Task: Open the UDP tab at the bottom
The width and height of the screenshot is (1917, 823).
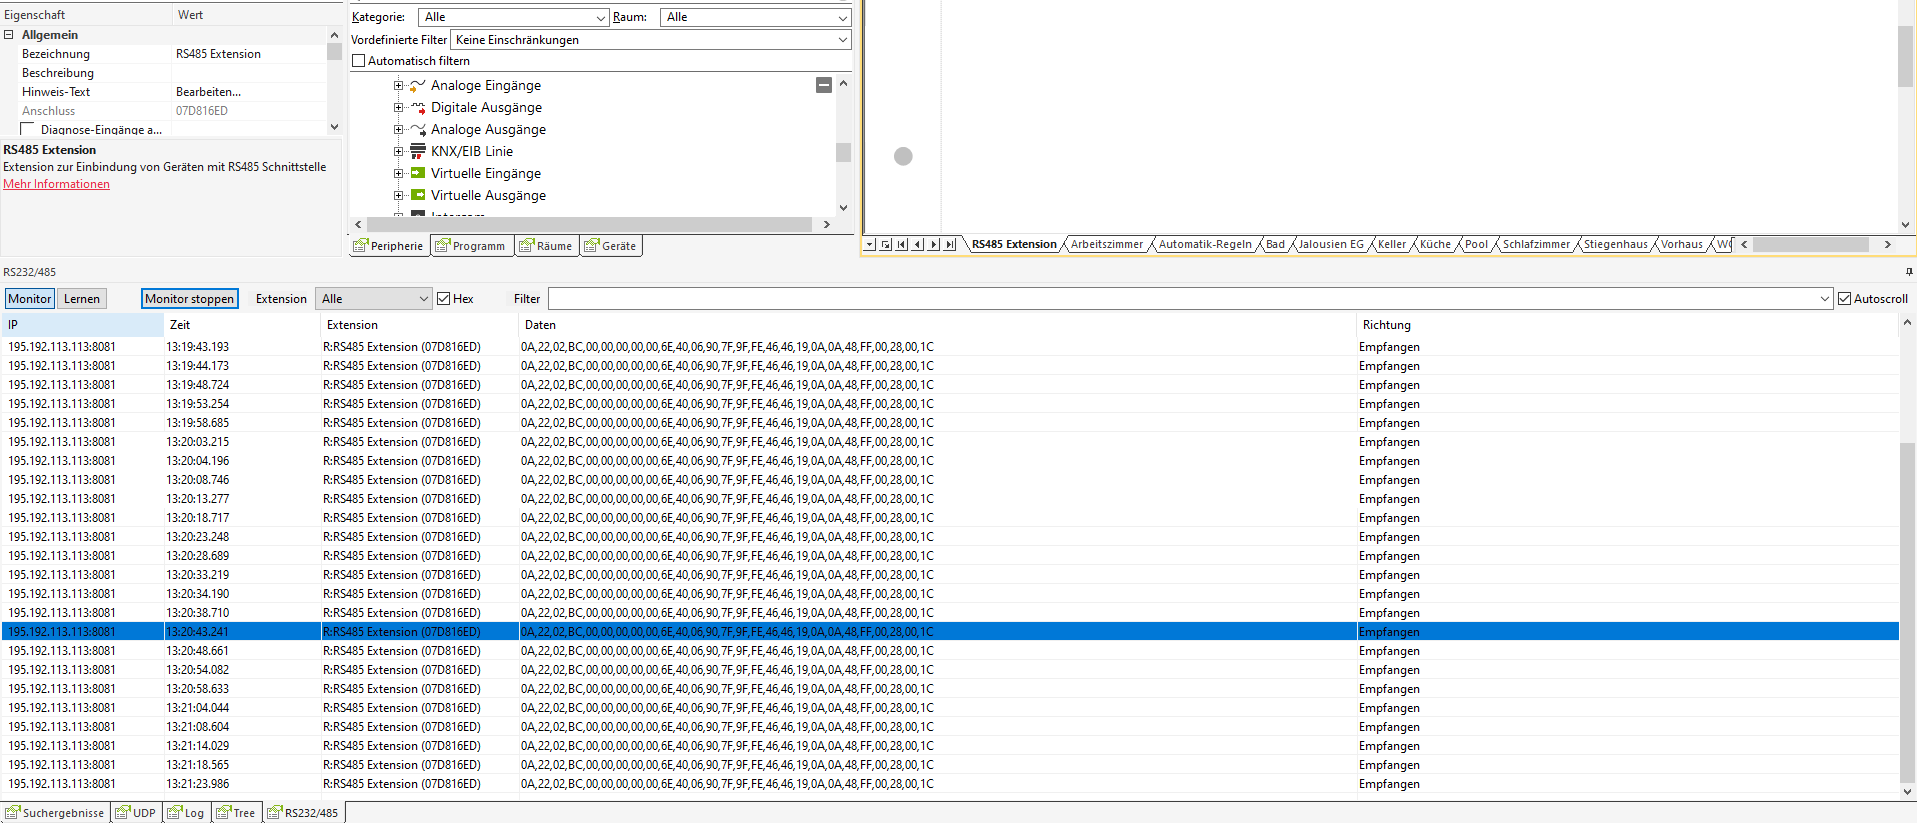Action: 136,813
